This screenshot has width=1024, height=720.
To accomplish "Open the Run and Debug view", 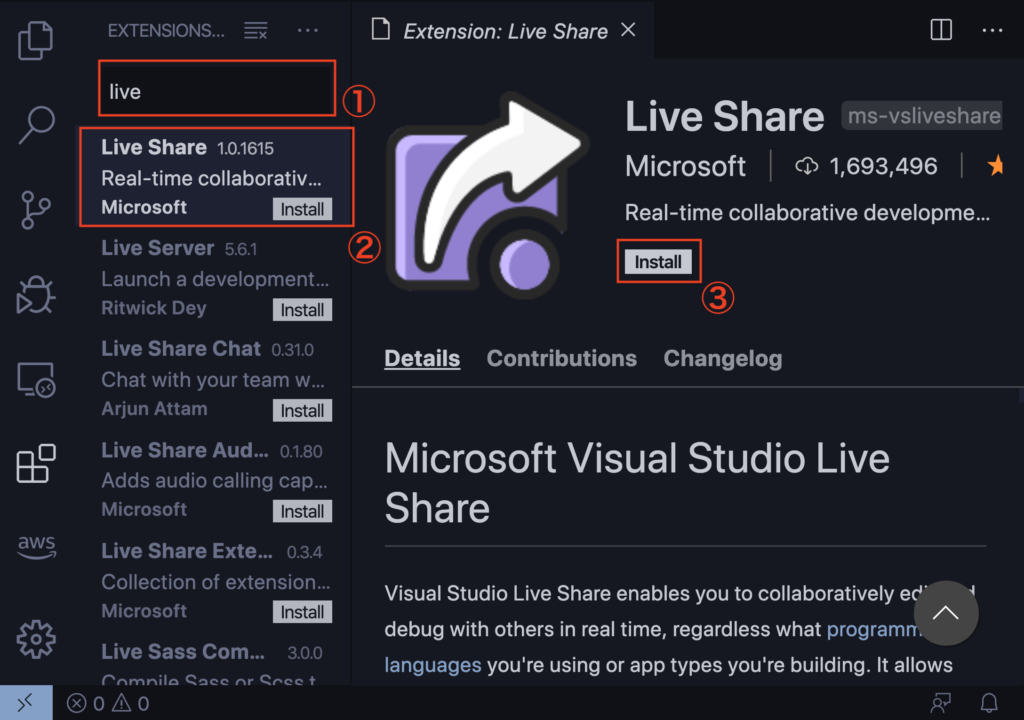I will pyautogui.click(x=36, y=297).
